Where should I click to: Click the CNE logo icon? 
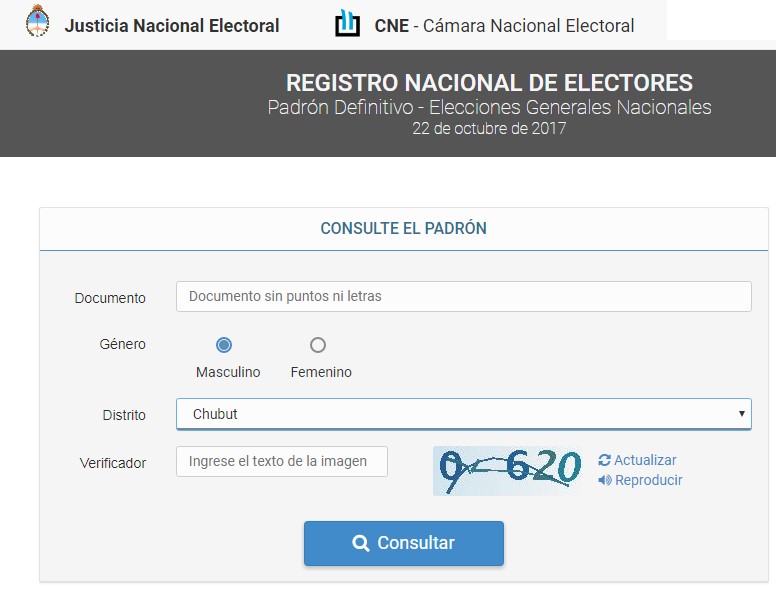point(347,23)
